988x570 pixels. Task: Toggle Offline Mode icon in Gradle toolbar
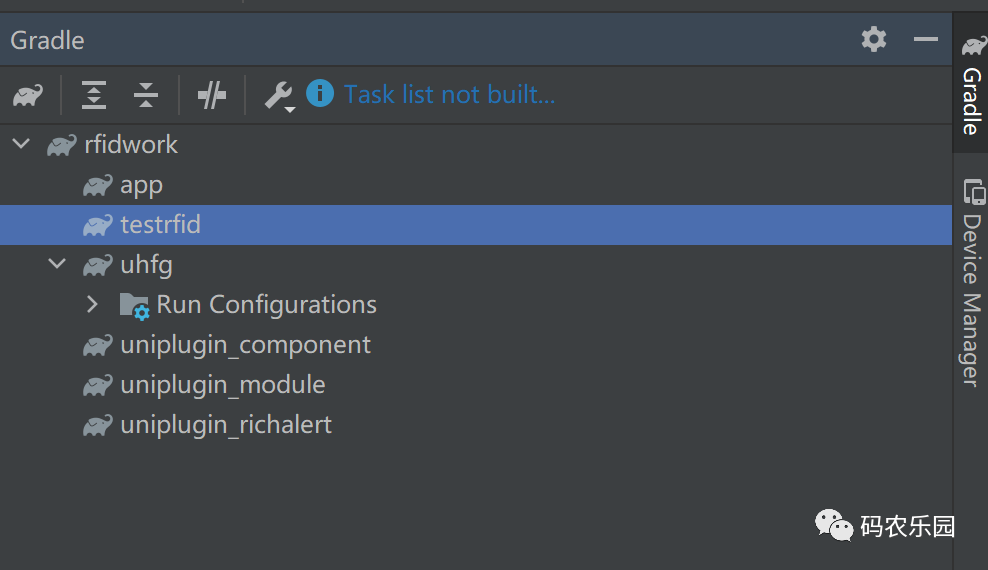tap(212, 95)
